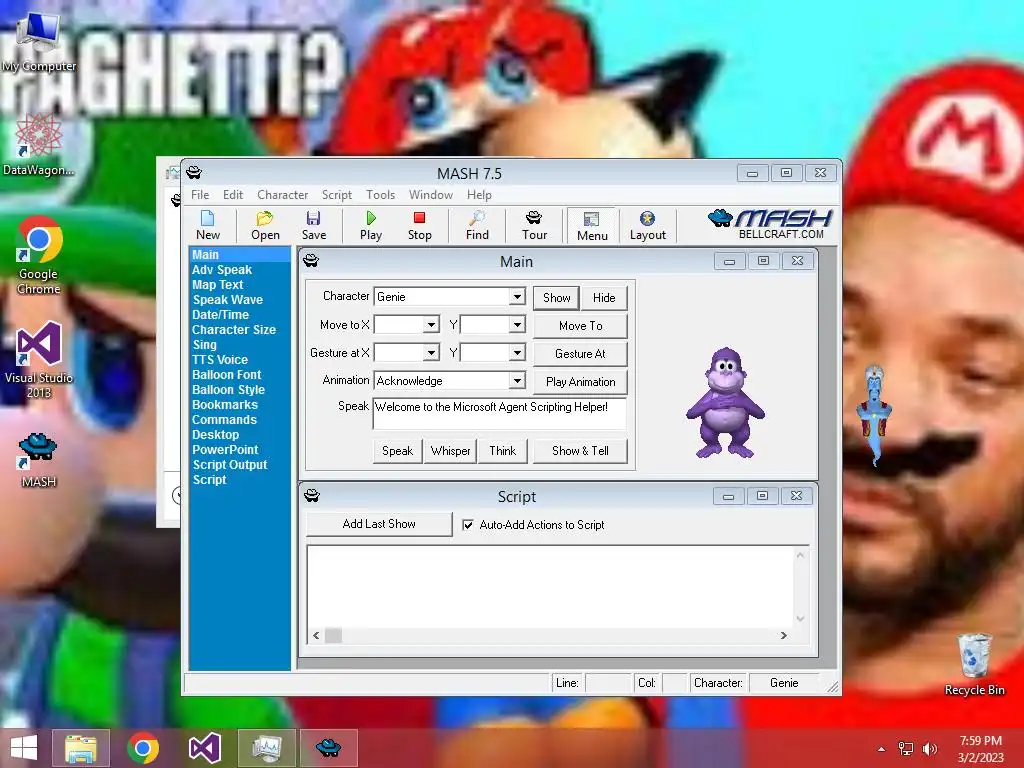Image resolution: width=1024 pixels, height=768 pixels.
Task: Click the script horizontal scrollbar right arrow
Action: pos(784,635)
